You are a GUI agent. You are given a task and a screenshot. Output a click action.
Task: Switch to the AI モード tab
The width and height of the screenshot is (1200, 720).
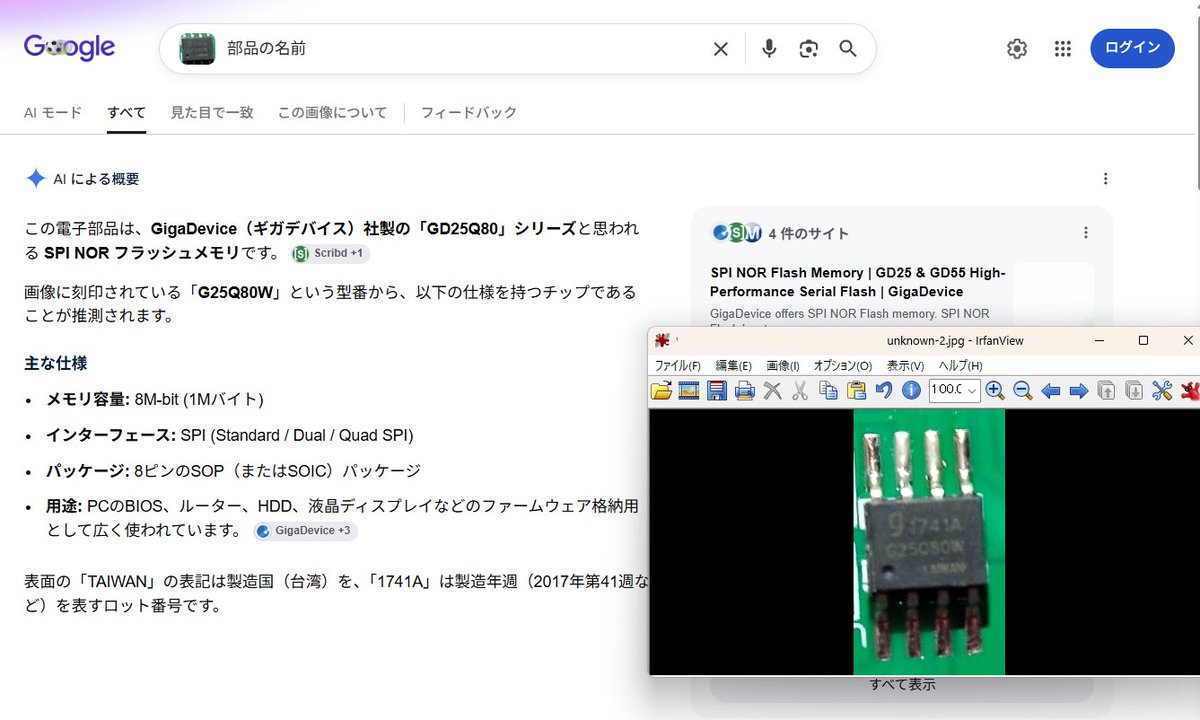click(53, 112)
